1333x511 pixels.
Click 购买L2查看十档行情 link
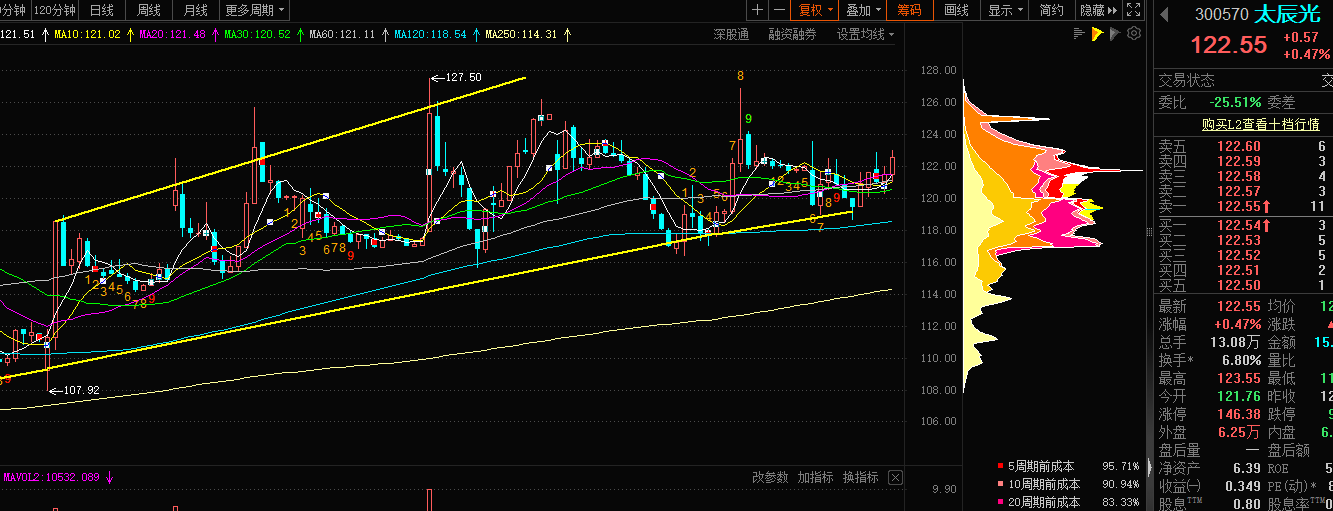point(1260,124)
